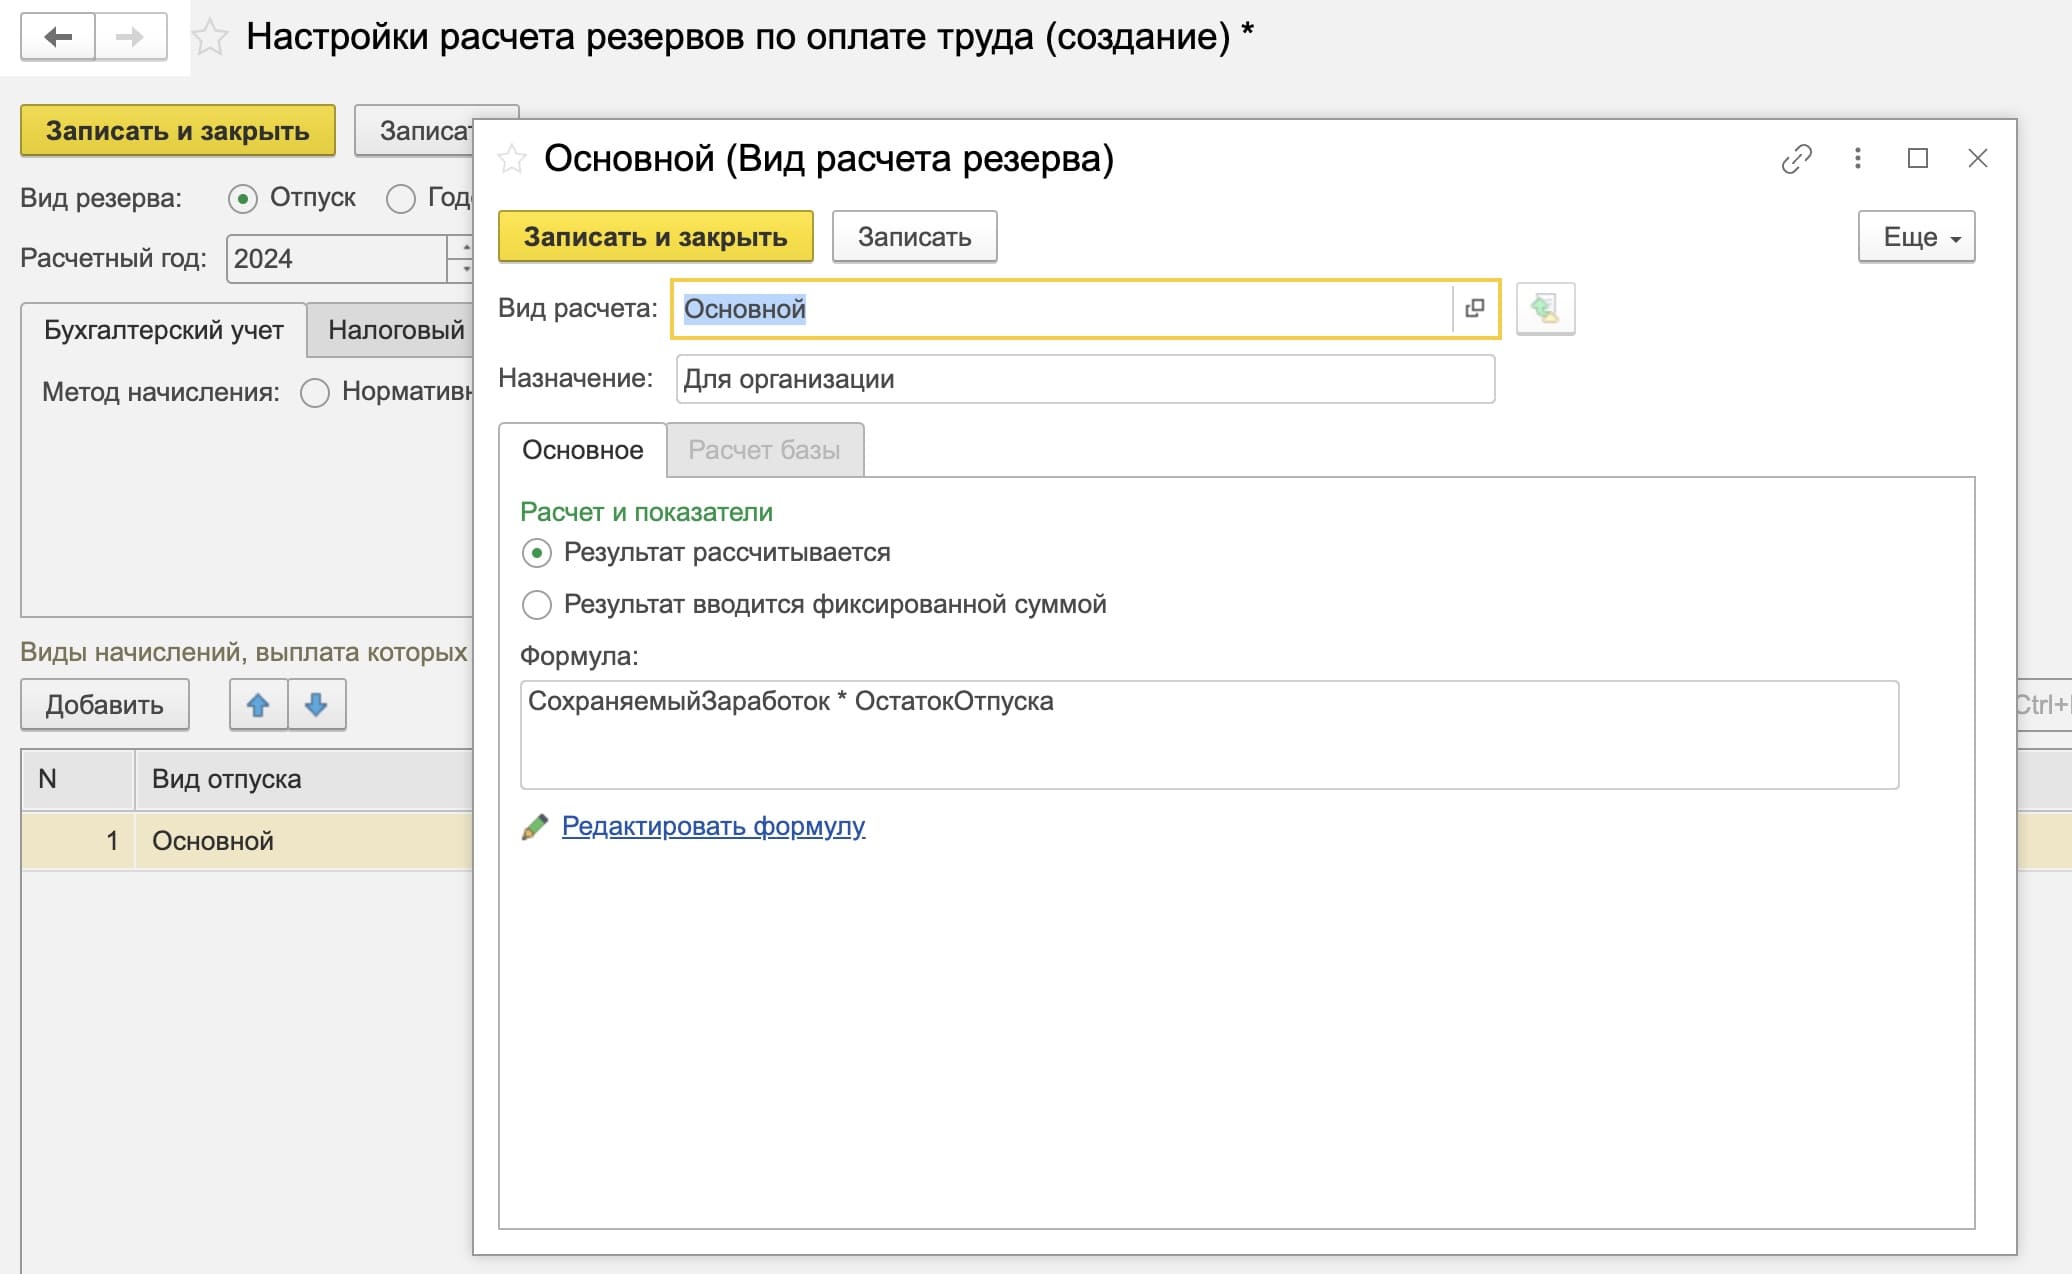
Task: Click Редактировать формулу link
Action: click(x=713, y=826)
